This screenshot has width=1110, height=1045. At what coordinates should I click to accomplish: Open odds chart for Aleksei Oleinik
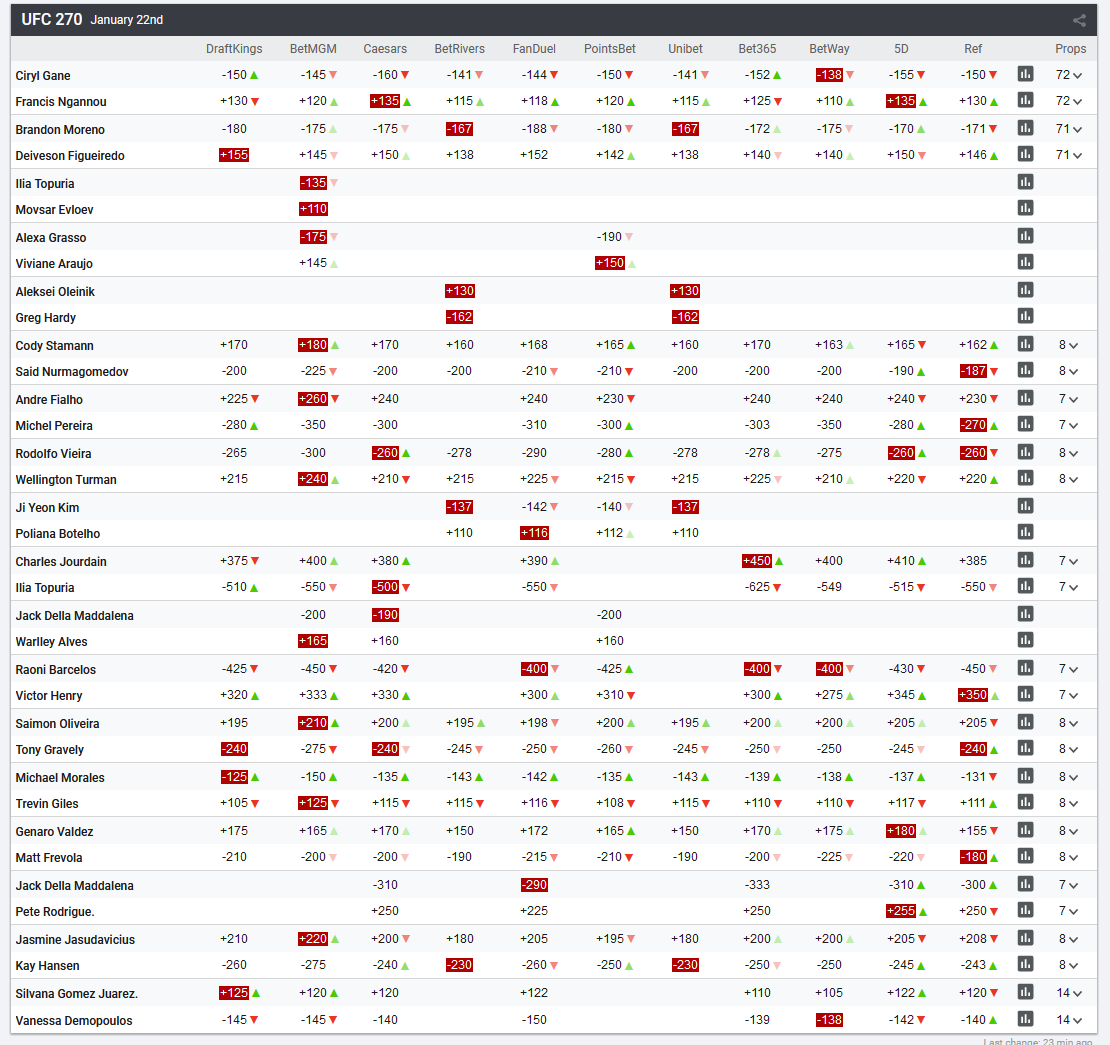1025,290
